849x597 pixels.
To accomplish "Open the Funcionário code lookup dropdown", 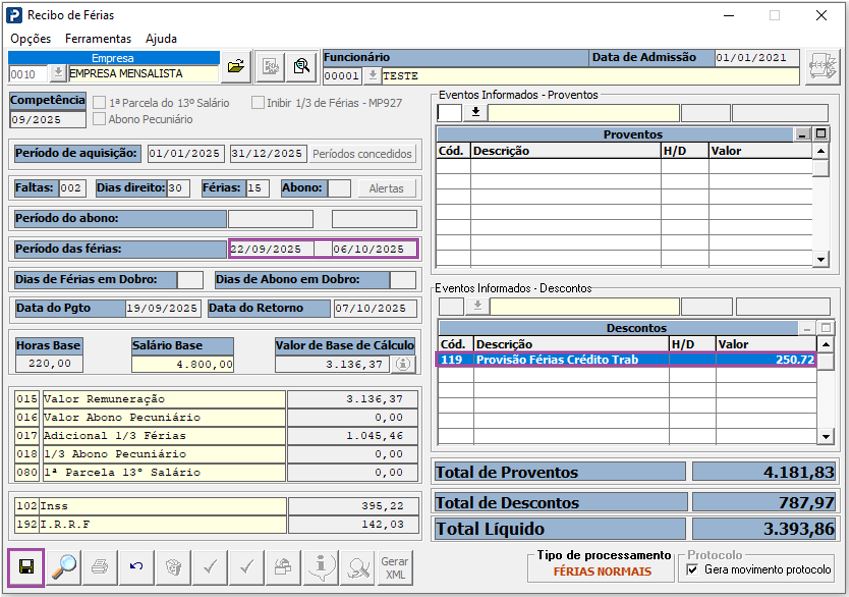I will 373,75.
